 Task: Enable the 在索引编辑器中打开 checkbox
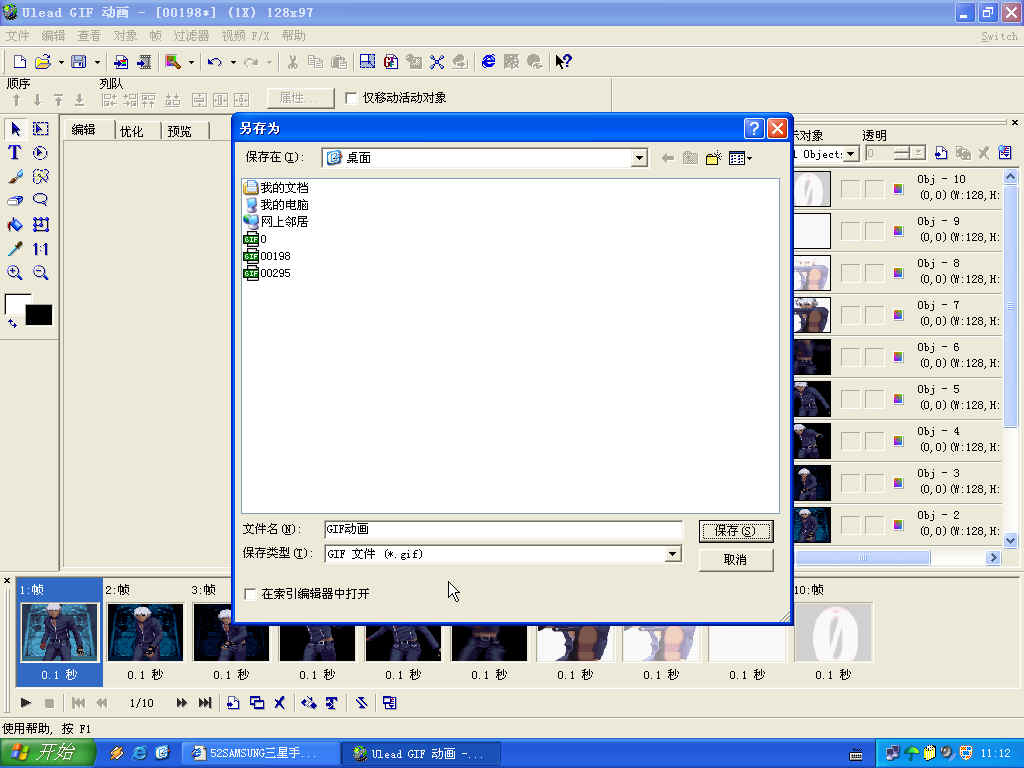pyautogui.click(x=250, y=594)
